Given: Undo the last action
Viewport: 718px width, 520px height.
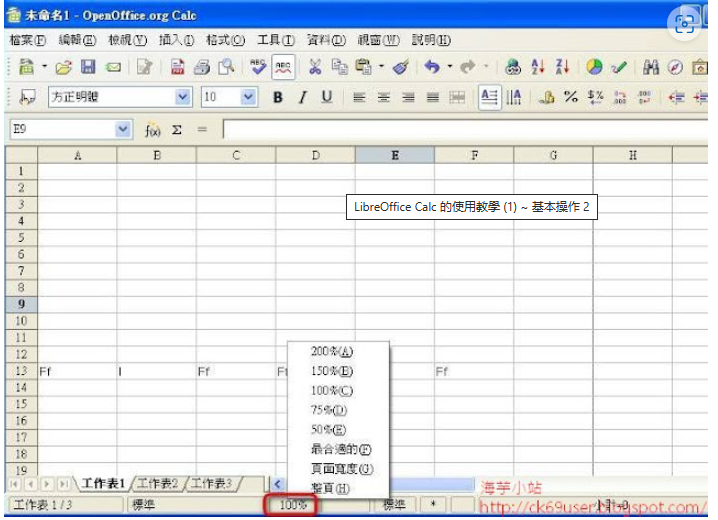Looking at the screenshot, I should [432, 67].
